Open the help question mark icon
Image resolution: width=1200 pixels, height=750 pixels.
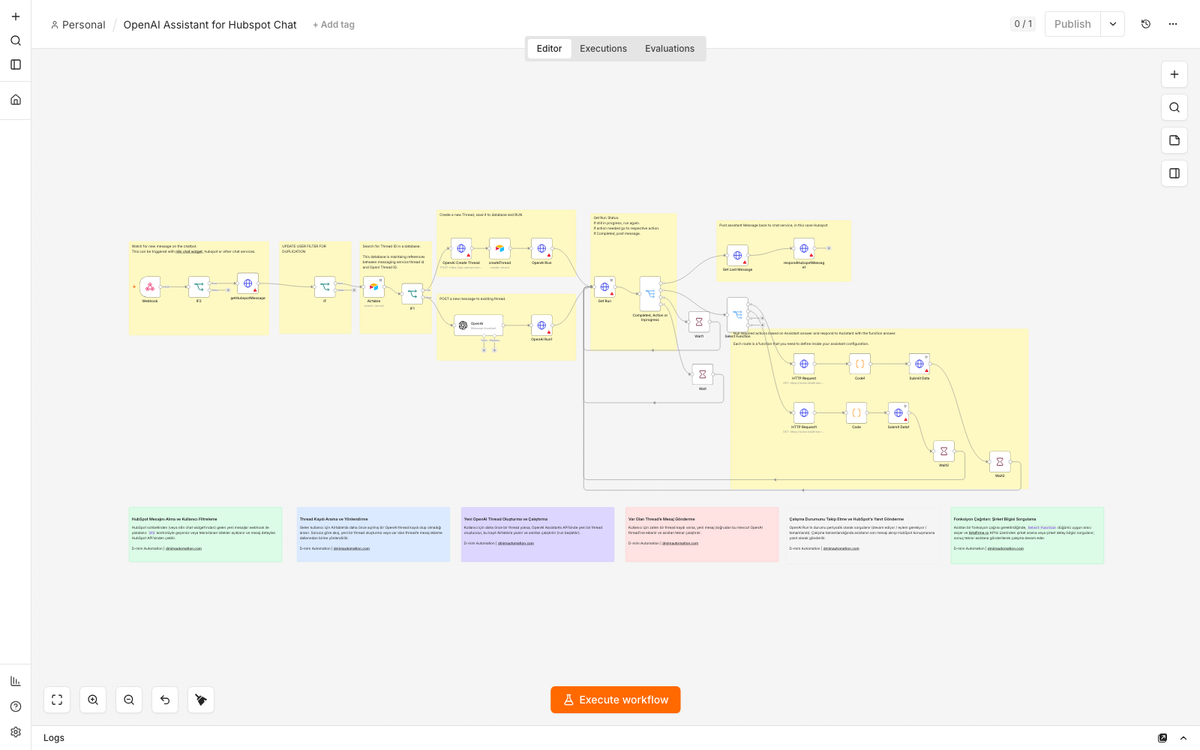(x=15, y=706)
